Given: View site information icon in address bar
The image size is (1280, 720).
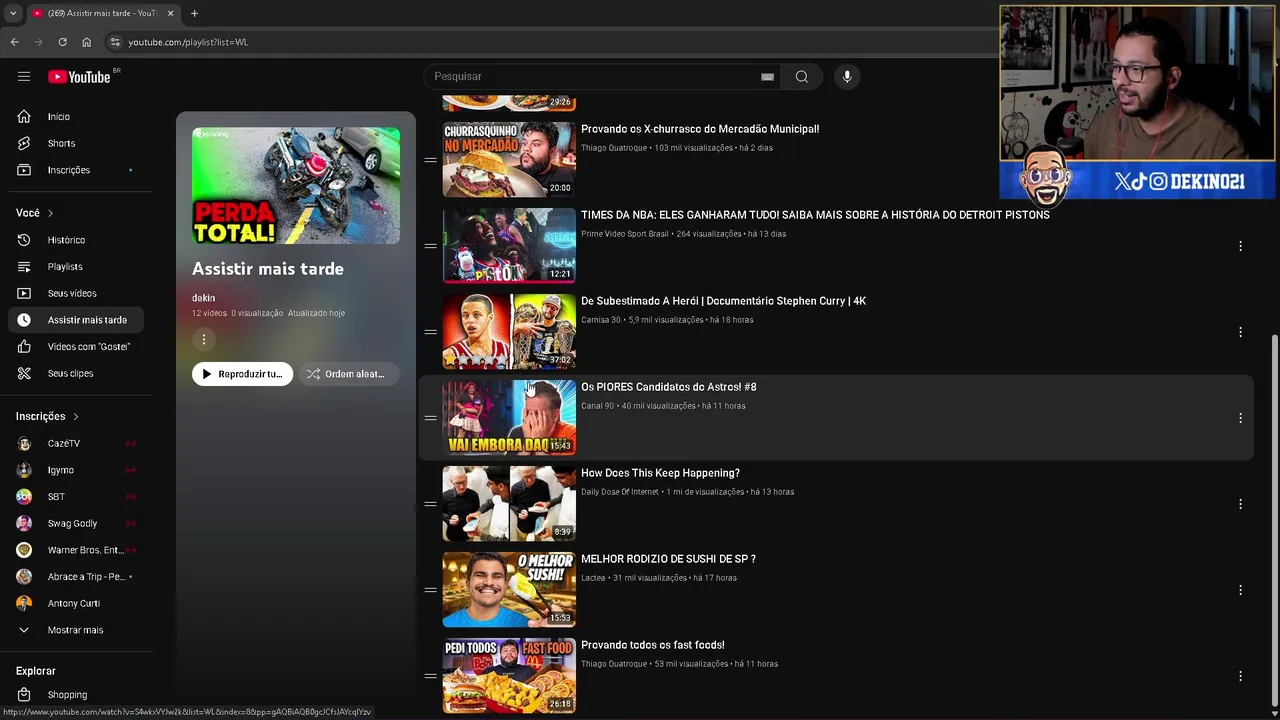Looking at the screenshot, I should pyautogui.click(x=115, y=42).
